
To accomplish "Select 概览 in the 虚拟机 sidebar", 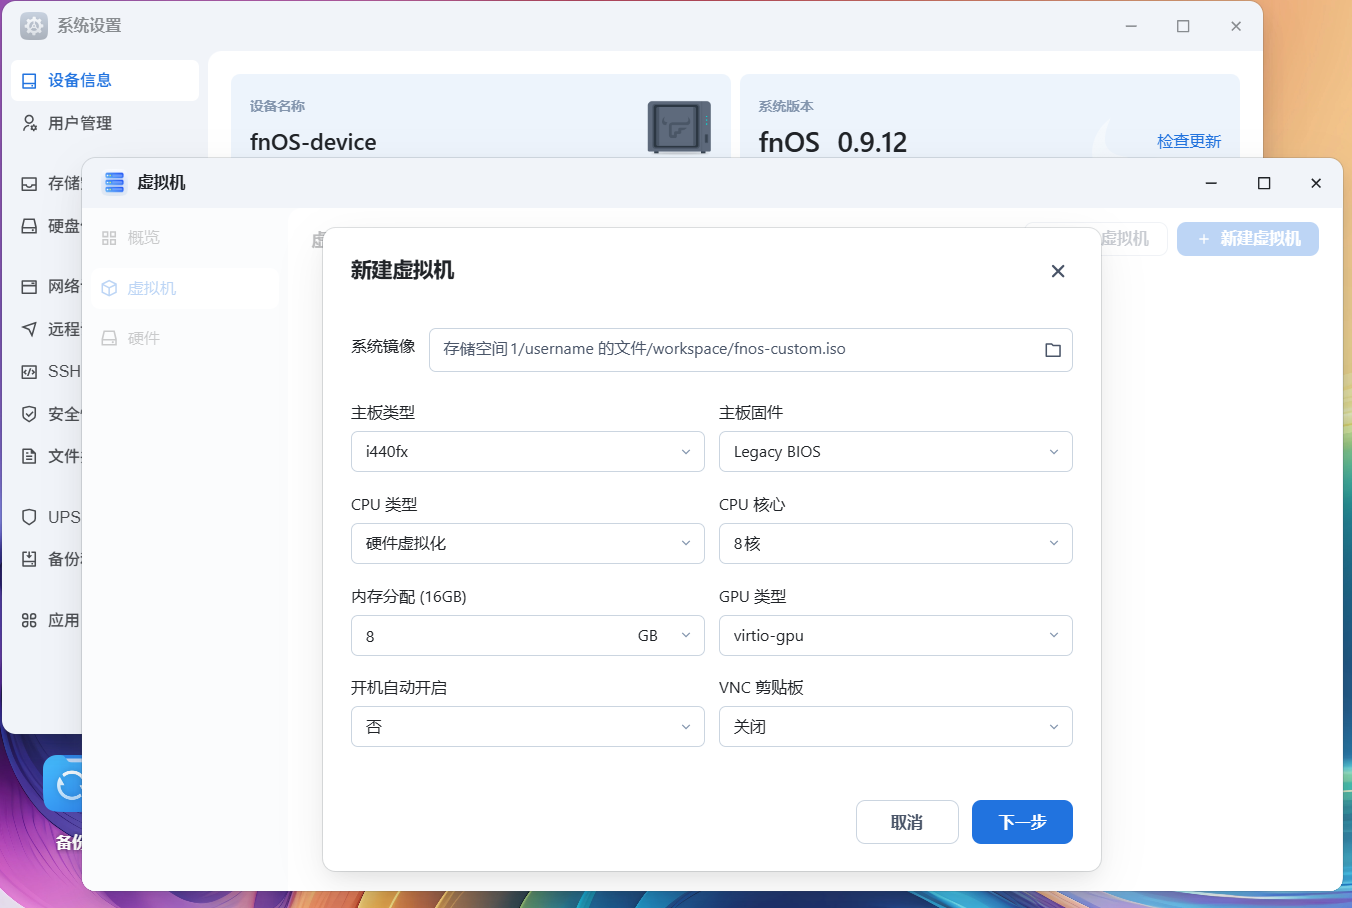I will point(184,238).
